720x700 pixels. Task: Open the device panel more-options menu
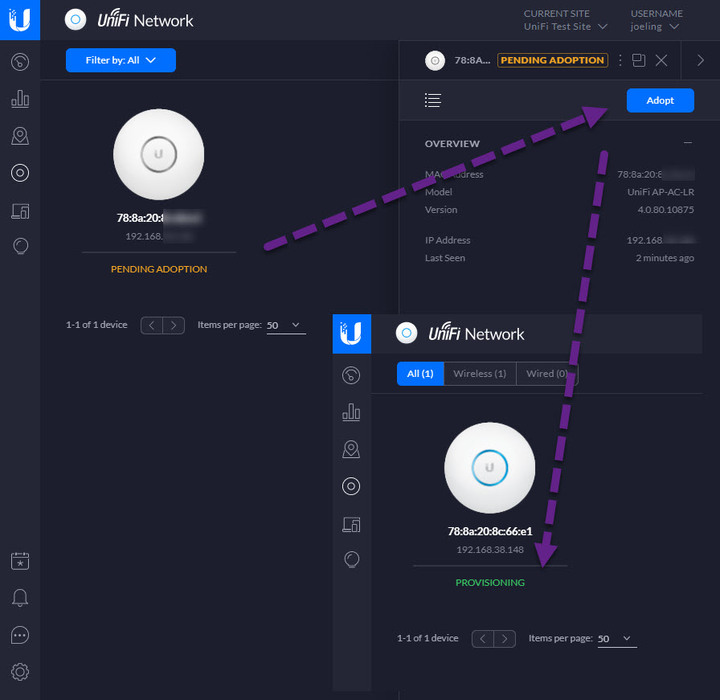pos(620,60)
